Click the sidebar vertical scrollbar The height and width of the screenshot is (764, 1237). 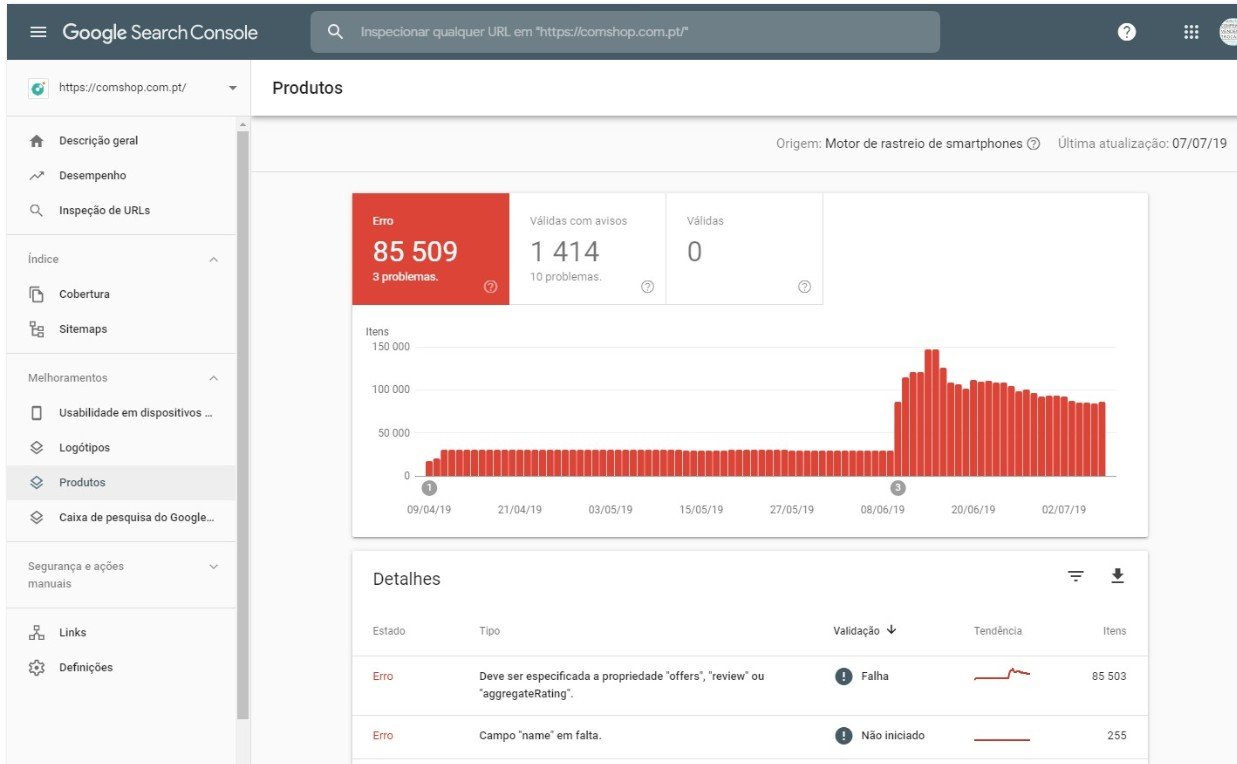pyautogui.click(x=242, y=420)
